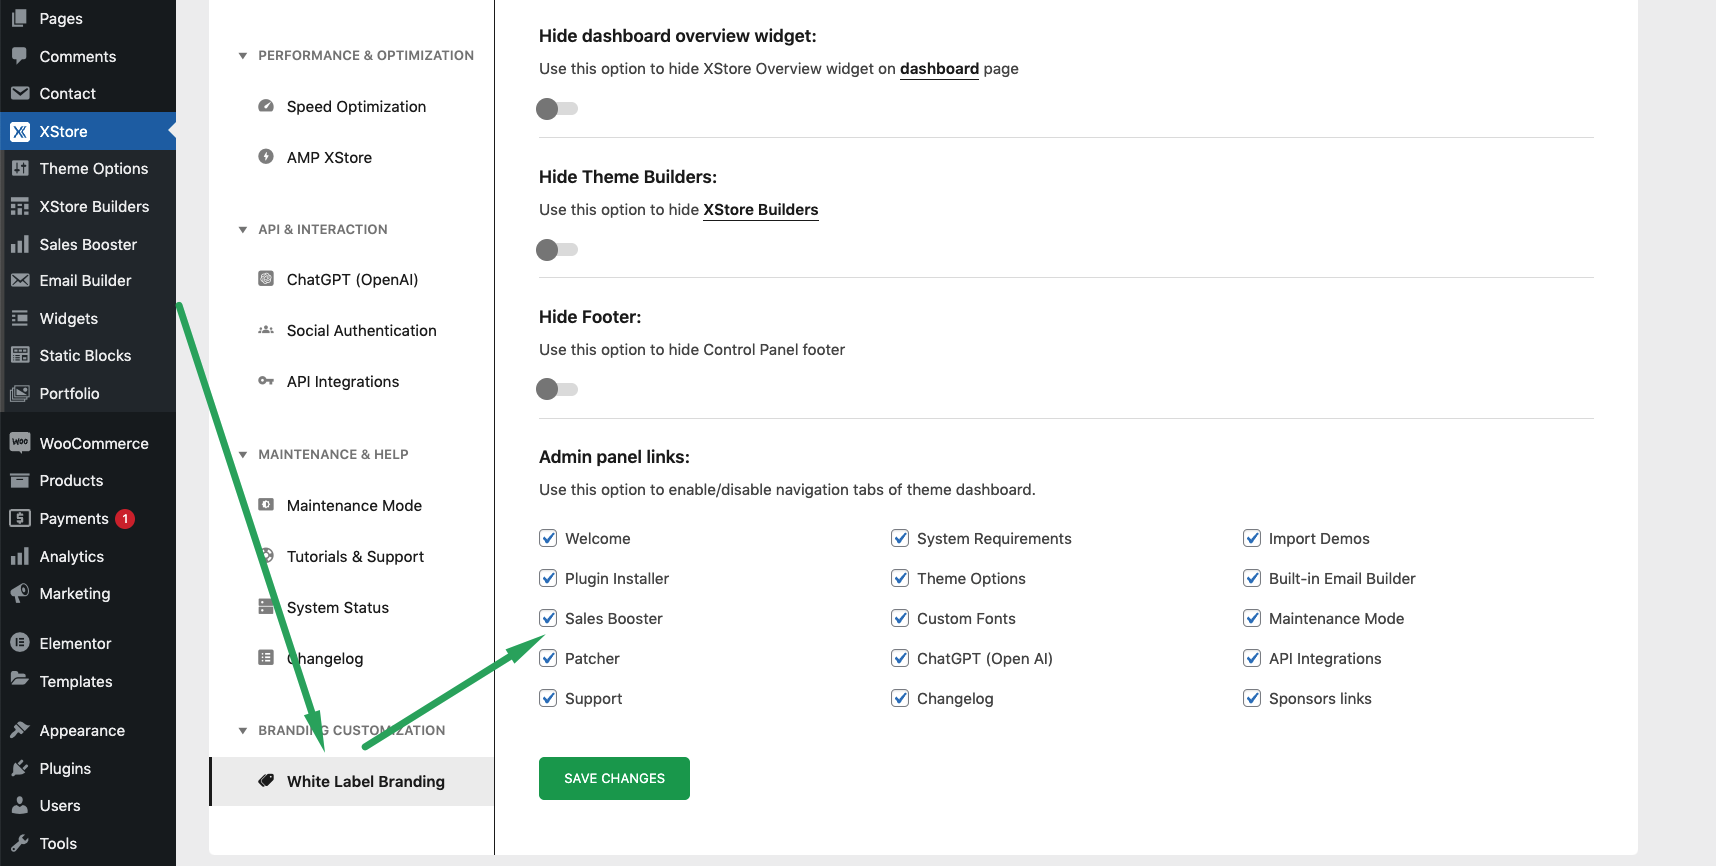Uncheck the Sponsors links checkbox
The height and width of the screenshot is (866, 1716).
tap(1252, 698)
